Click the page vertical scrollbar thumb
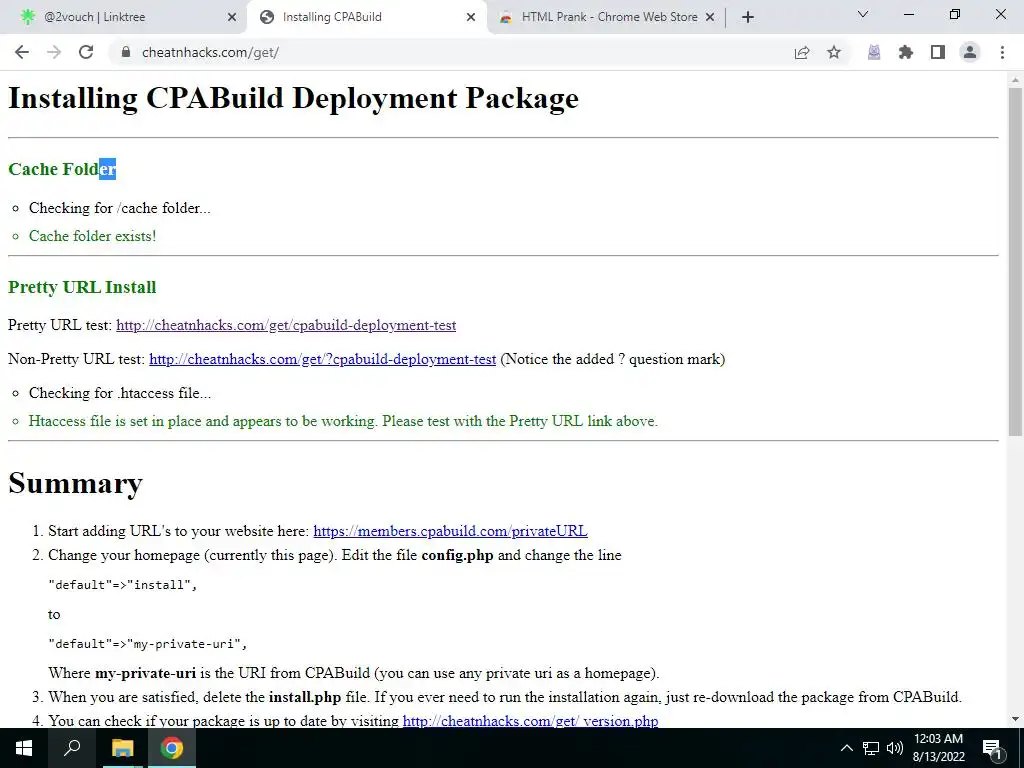The width and height of the screenshot is (1024, 768). click(x=1015, y=261)
